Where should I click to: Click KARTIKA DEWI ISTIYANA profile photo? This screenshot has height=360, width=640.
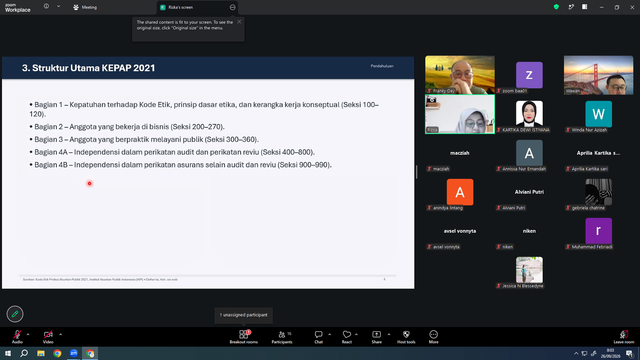pyautogui.click(x=529, y=113)
